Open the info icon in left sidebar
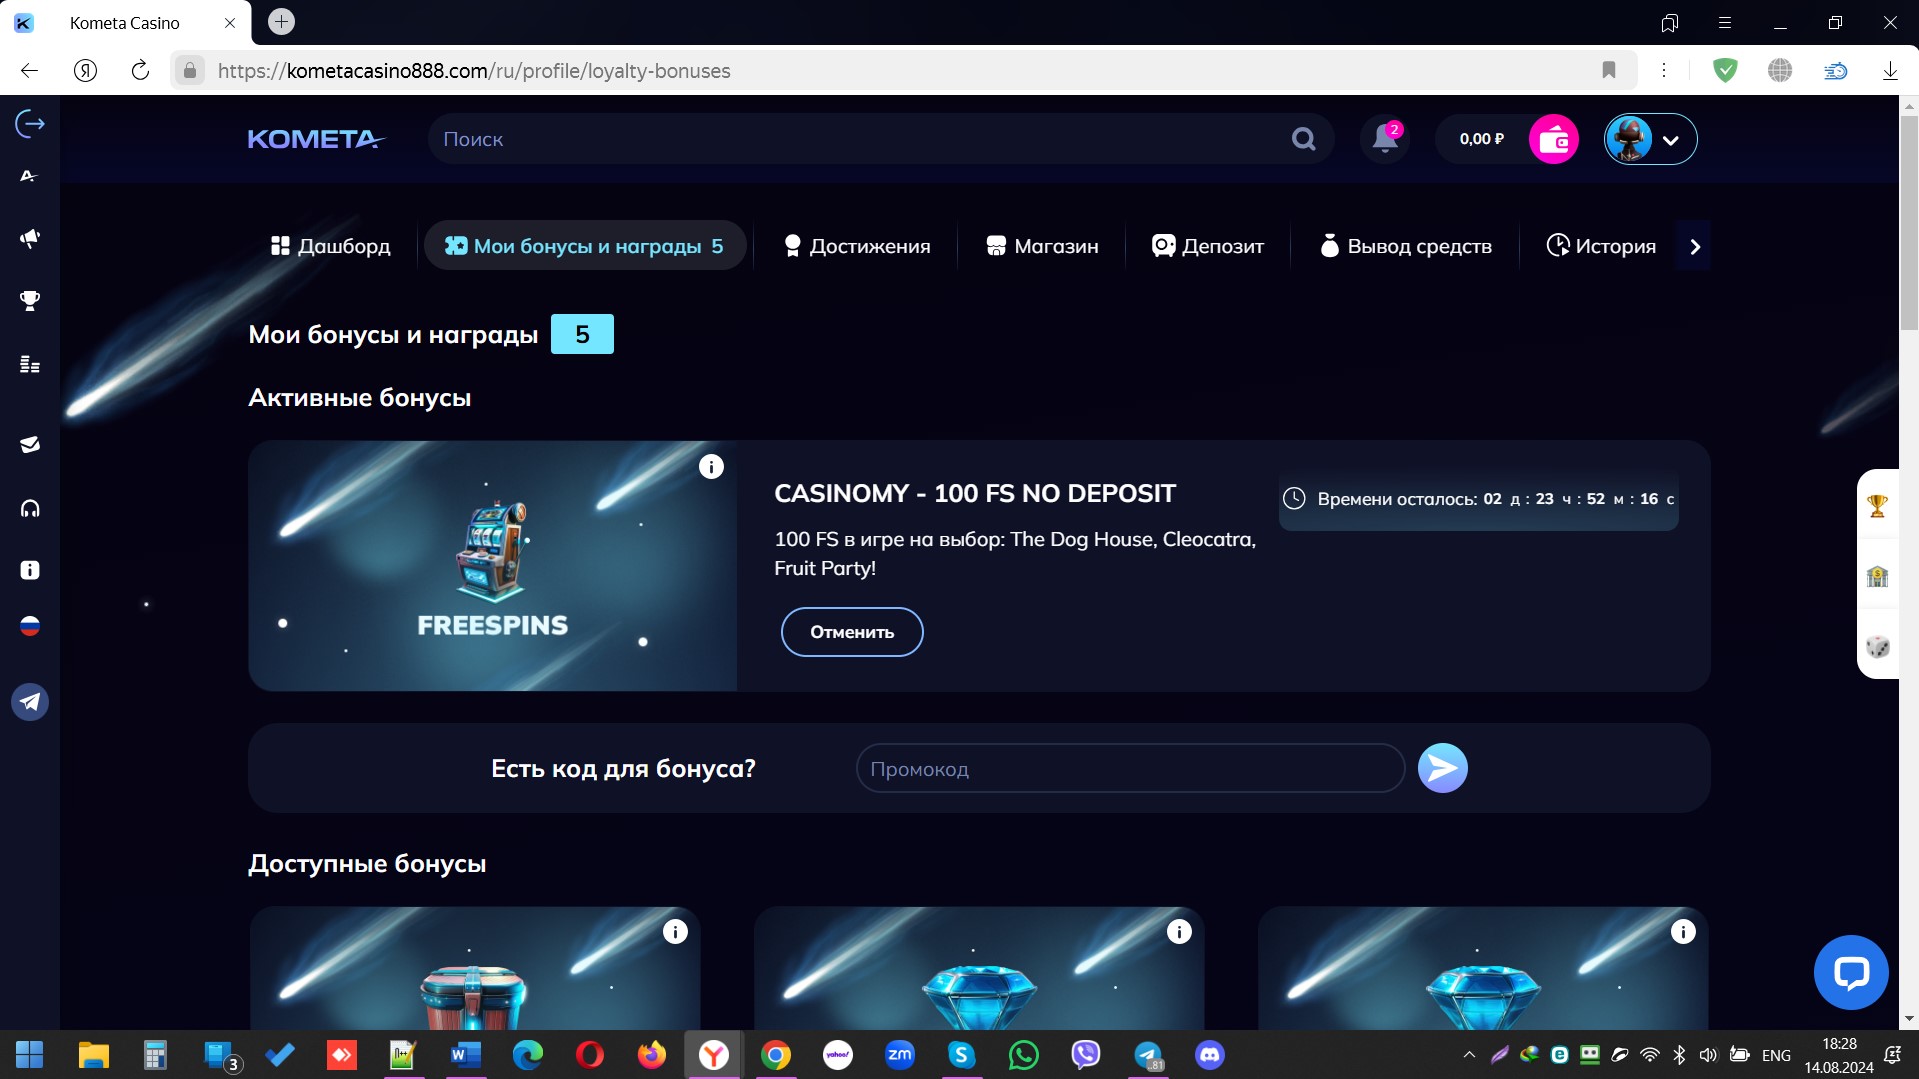Viewport: 1919px width, 1079px height. (30, 570)
